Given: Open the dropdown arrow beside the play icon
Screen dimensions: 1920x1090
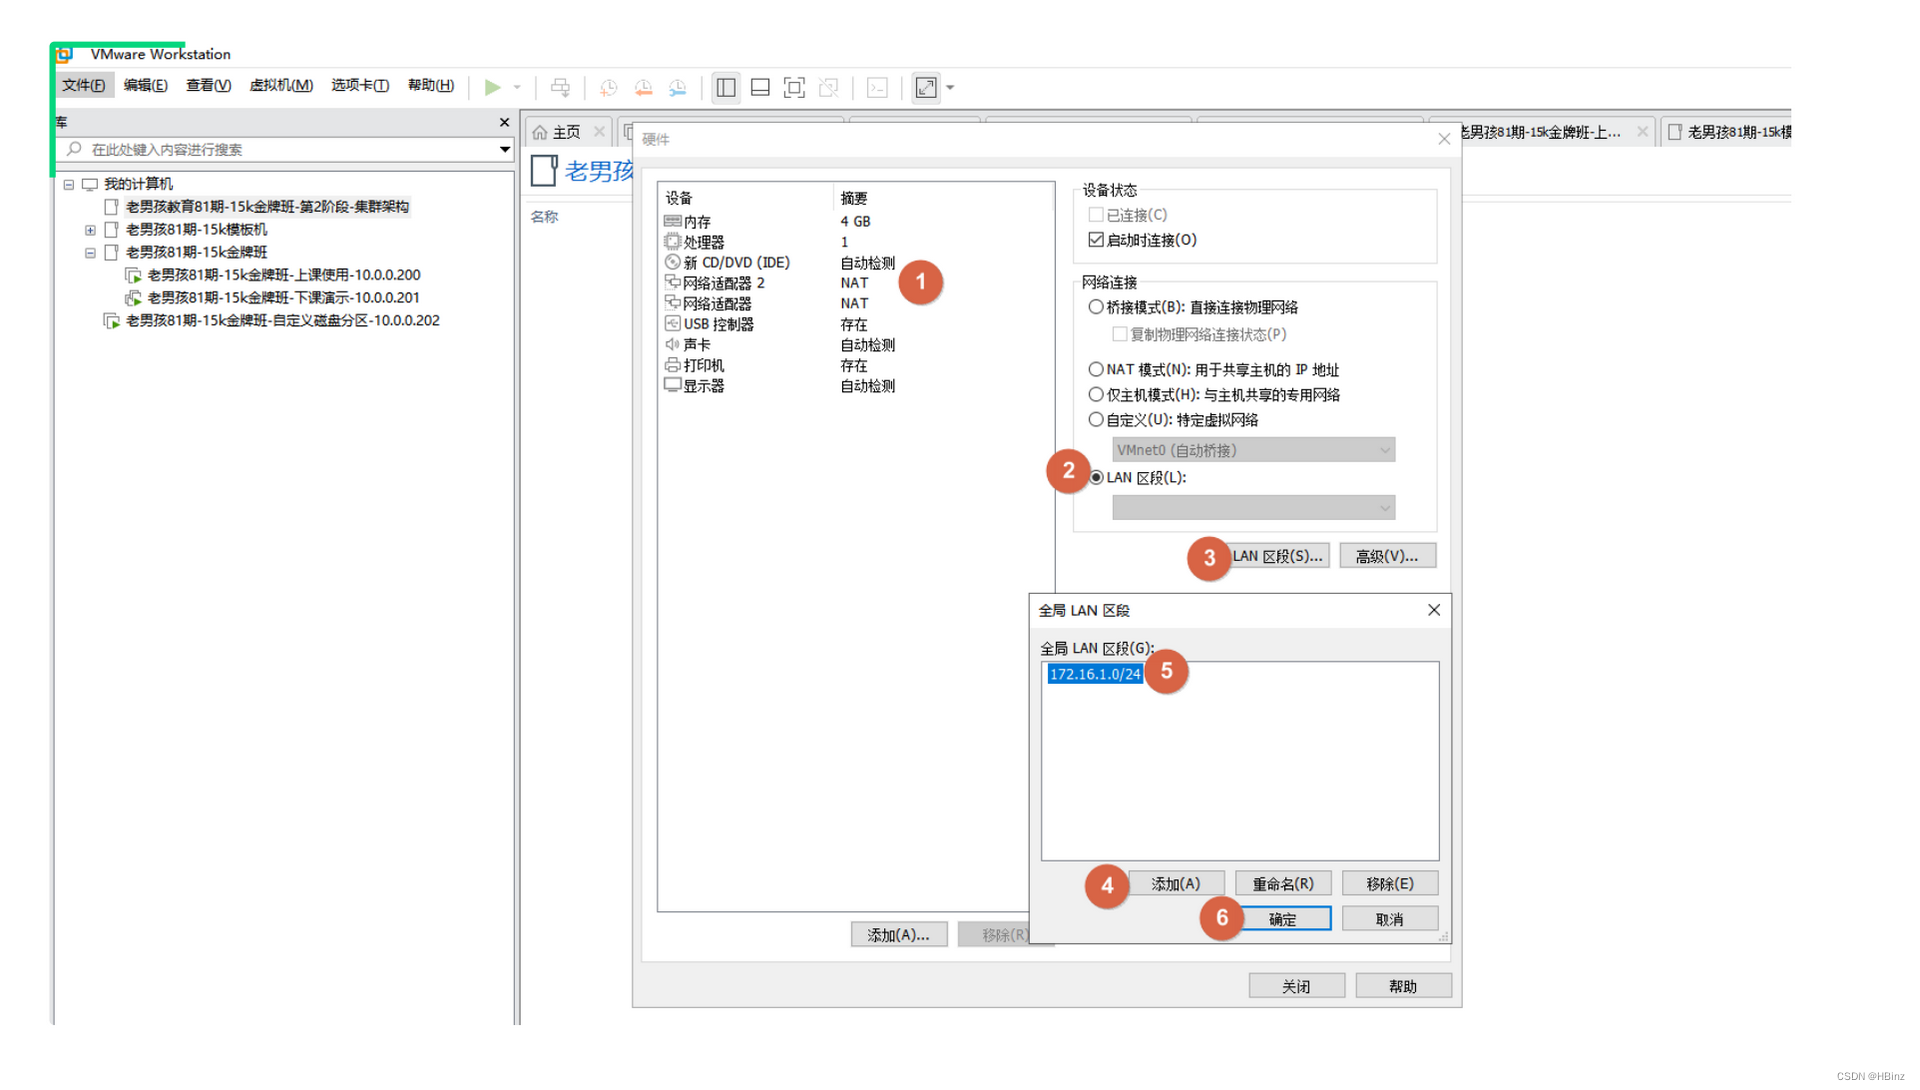Looking at the screenshot, I should point(517,87).
